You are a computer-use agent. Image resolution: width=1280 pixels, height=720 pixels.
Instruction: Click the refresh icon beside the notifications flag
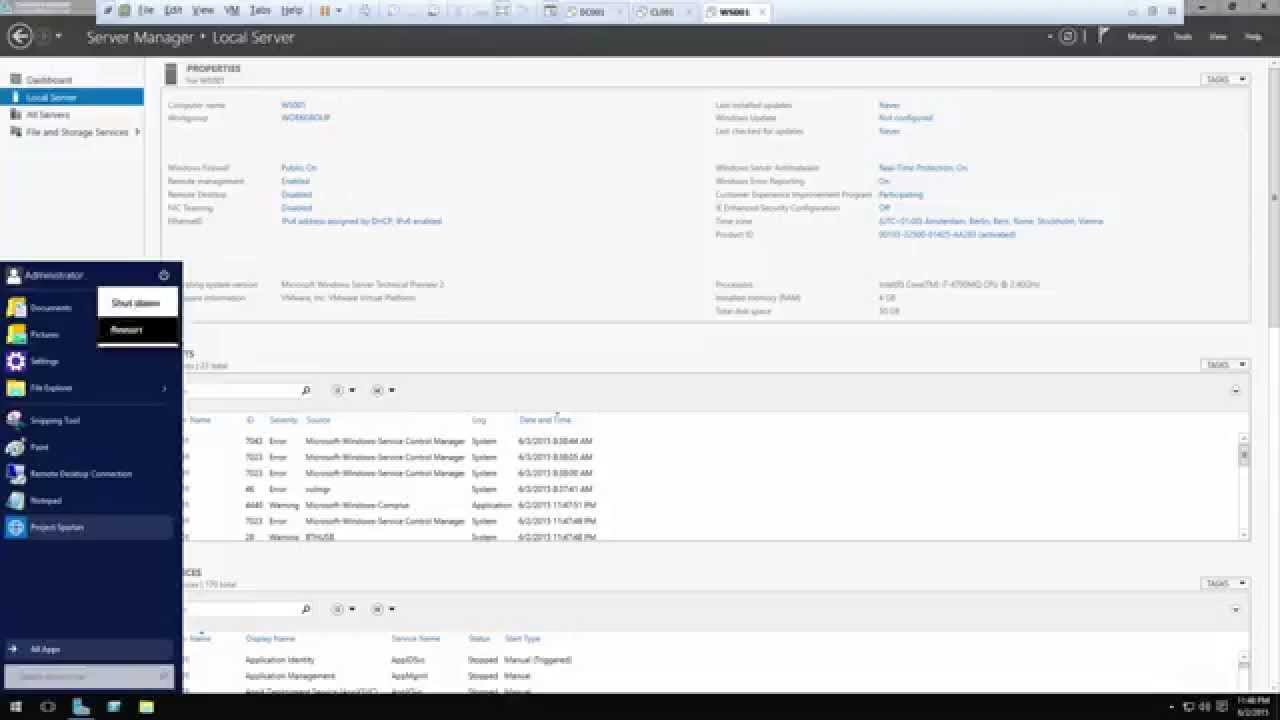(1068, 37)
